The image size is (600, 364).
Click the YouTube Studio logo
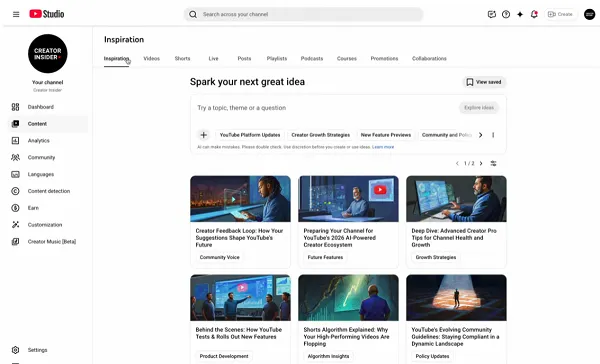[47, 14]
